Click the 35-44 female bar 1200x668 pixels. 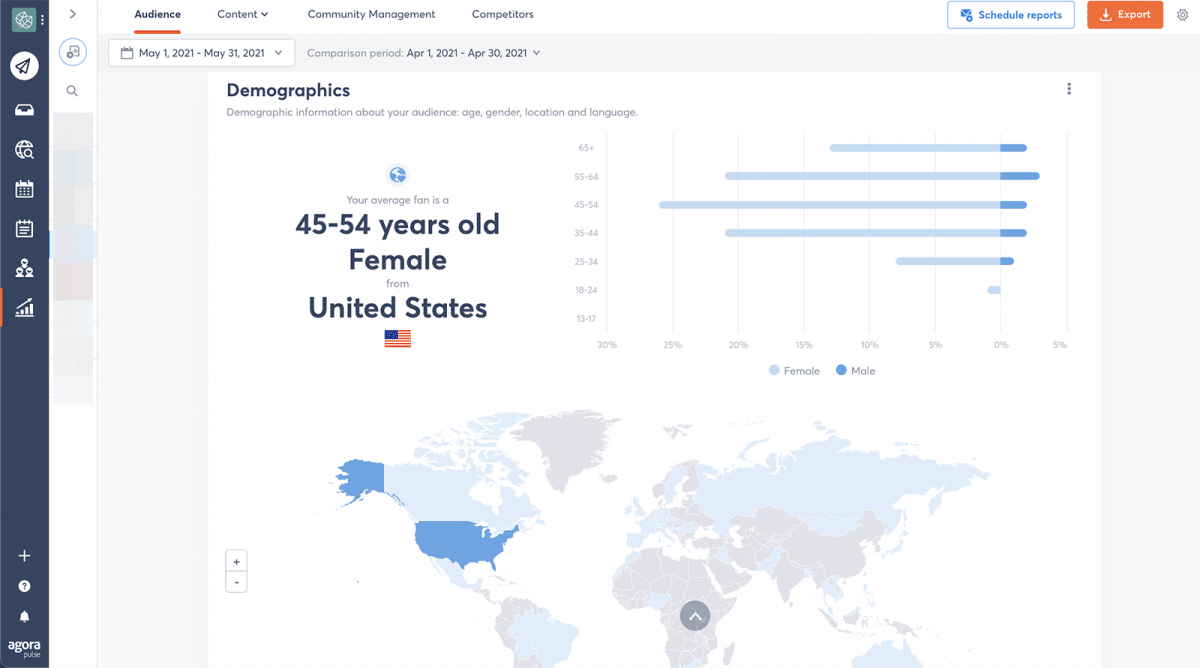(863, 233)
